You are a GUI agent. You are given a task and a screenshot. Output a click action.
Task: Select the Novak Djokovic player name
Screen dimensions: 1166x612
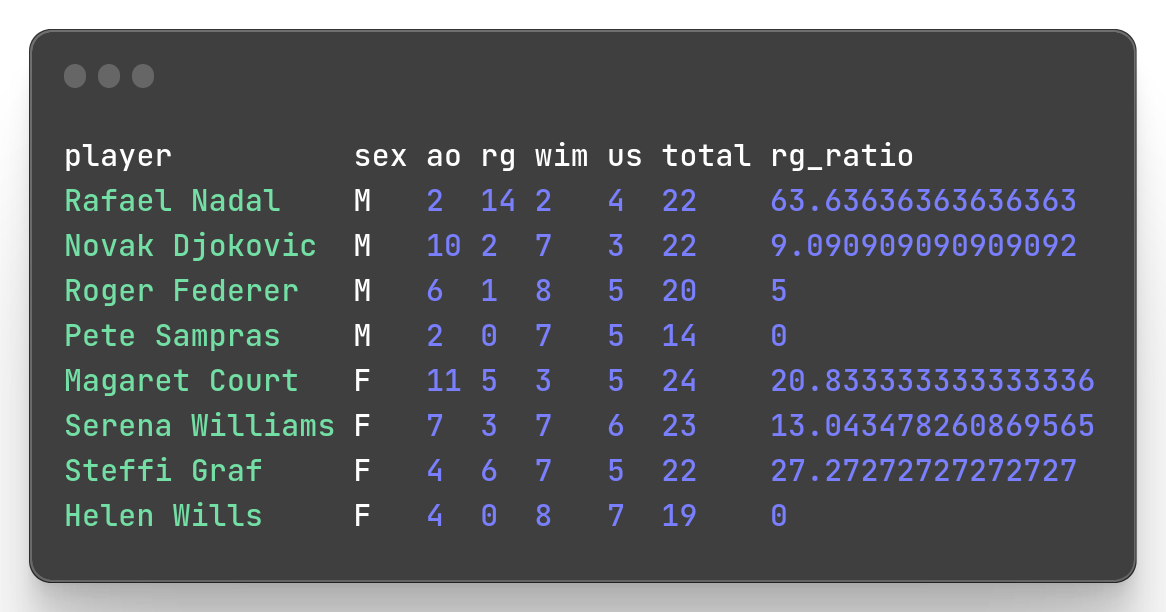190,246
